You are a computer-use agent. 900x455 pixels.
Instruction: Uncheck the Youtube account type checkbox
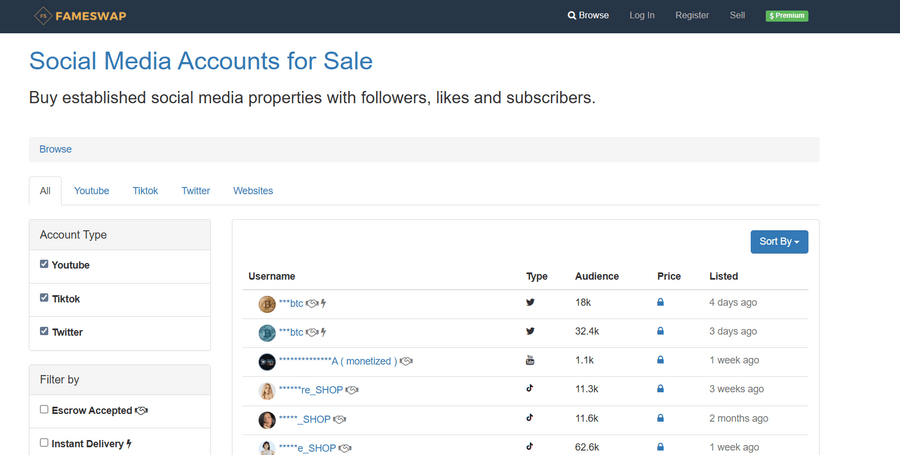[x=44, y=265]
